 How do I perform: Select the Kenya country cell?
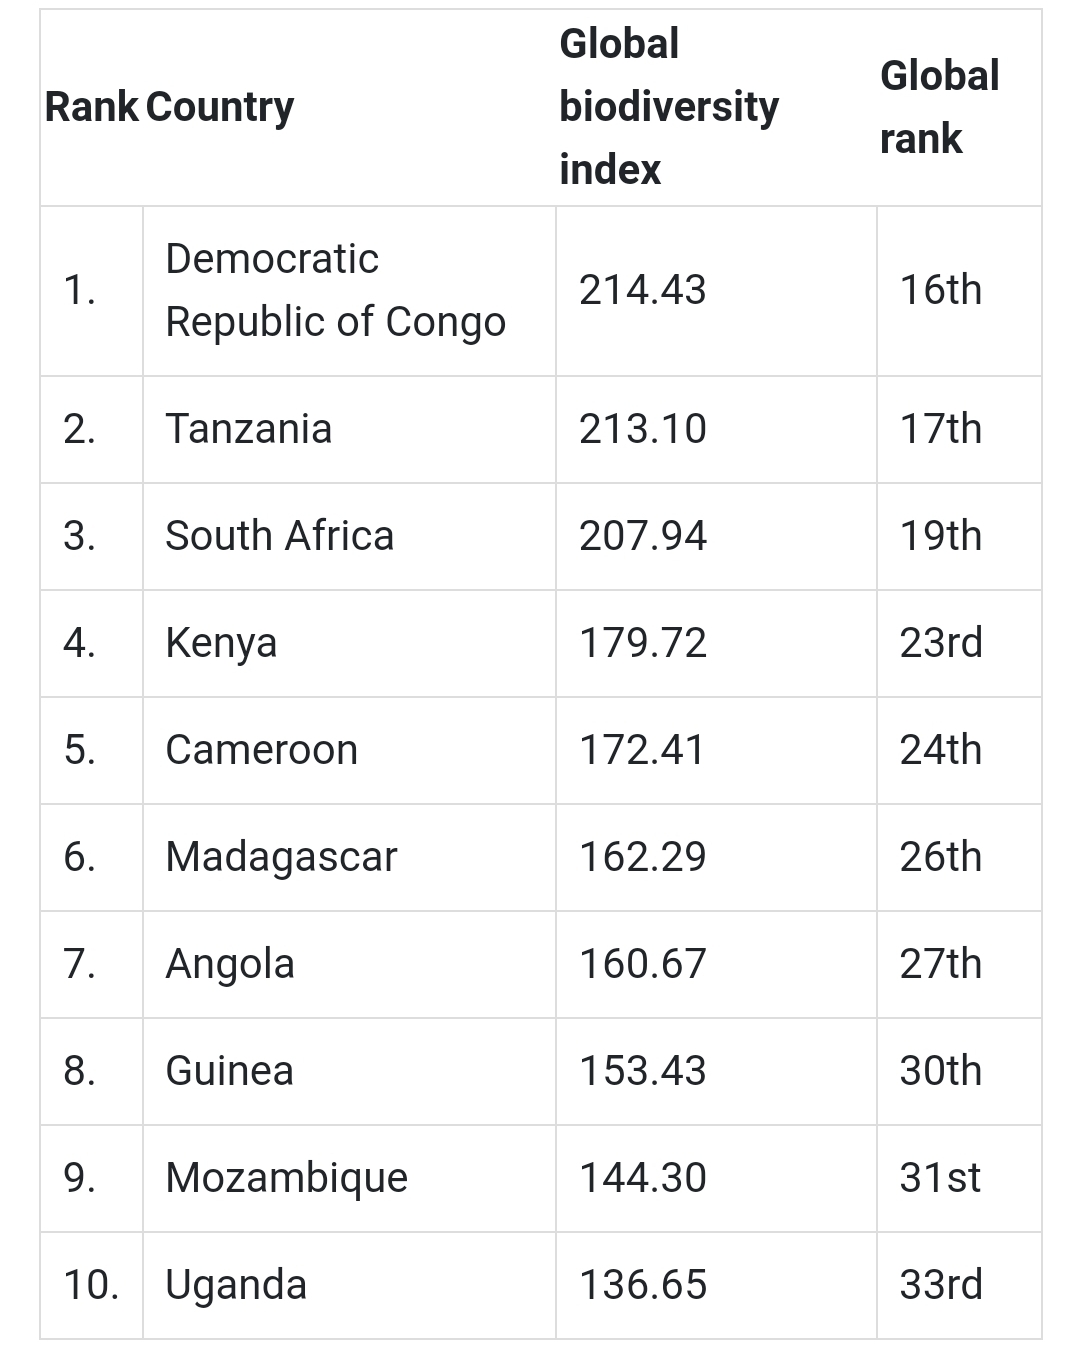221,643
